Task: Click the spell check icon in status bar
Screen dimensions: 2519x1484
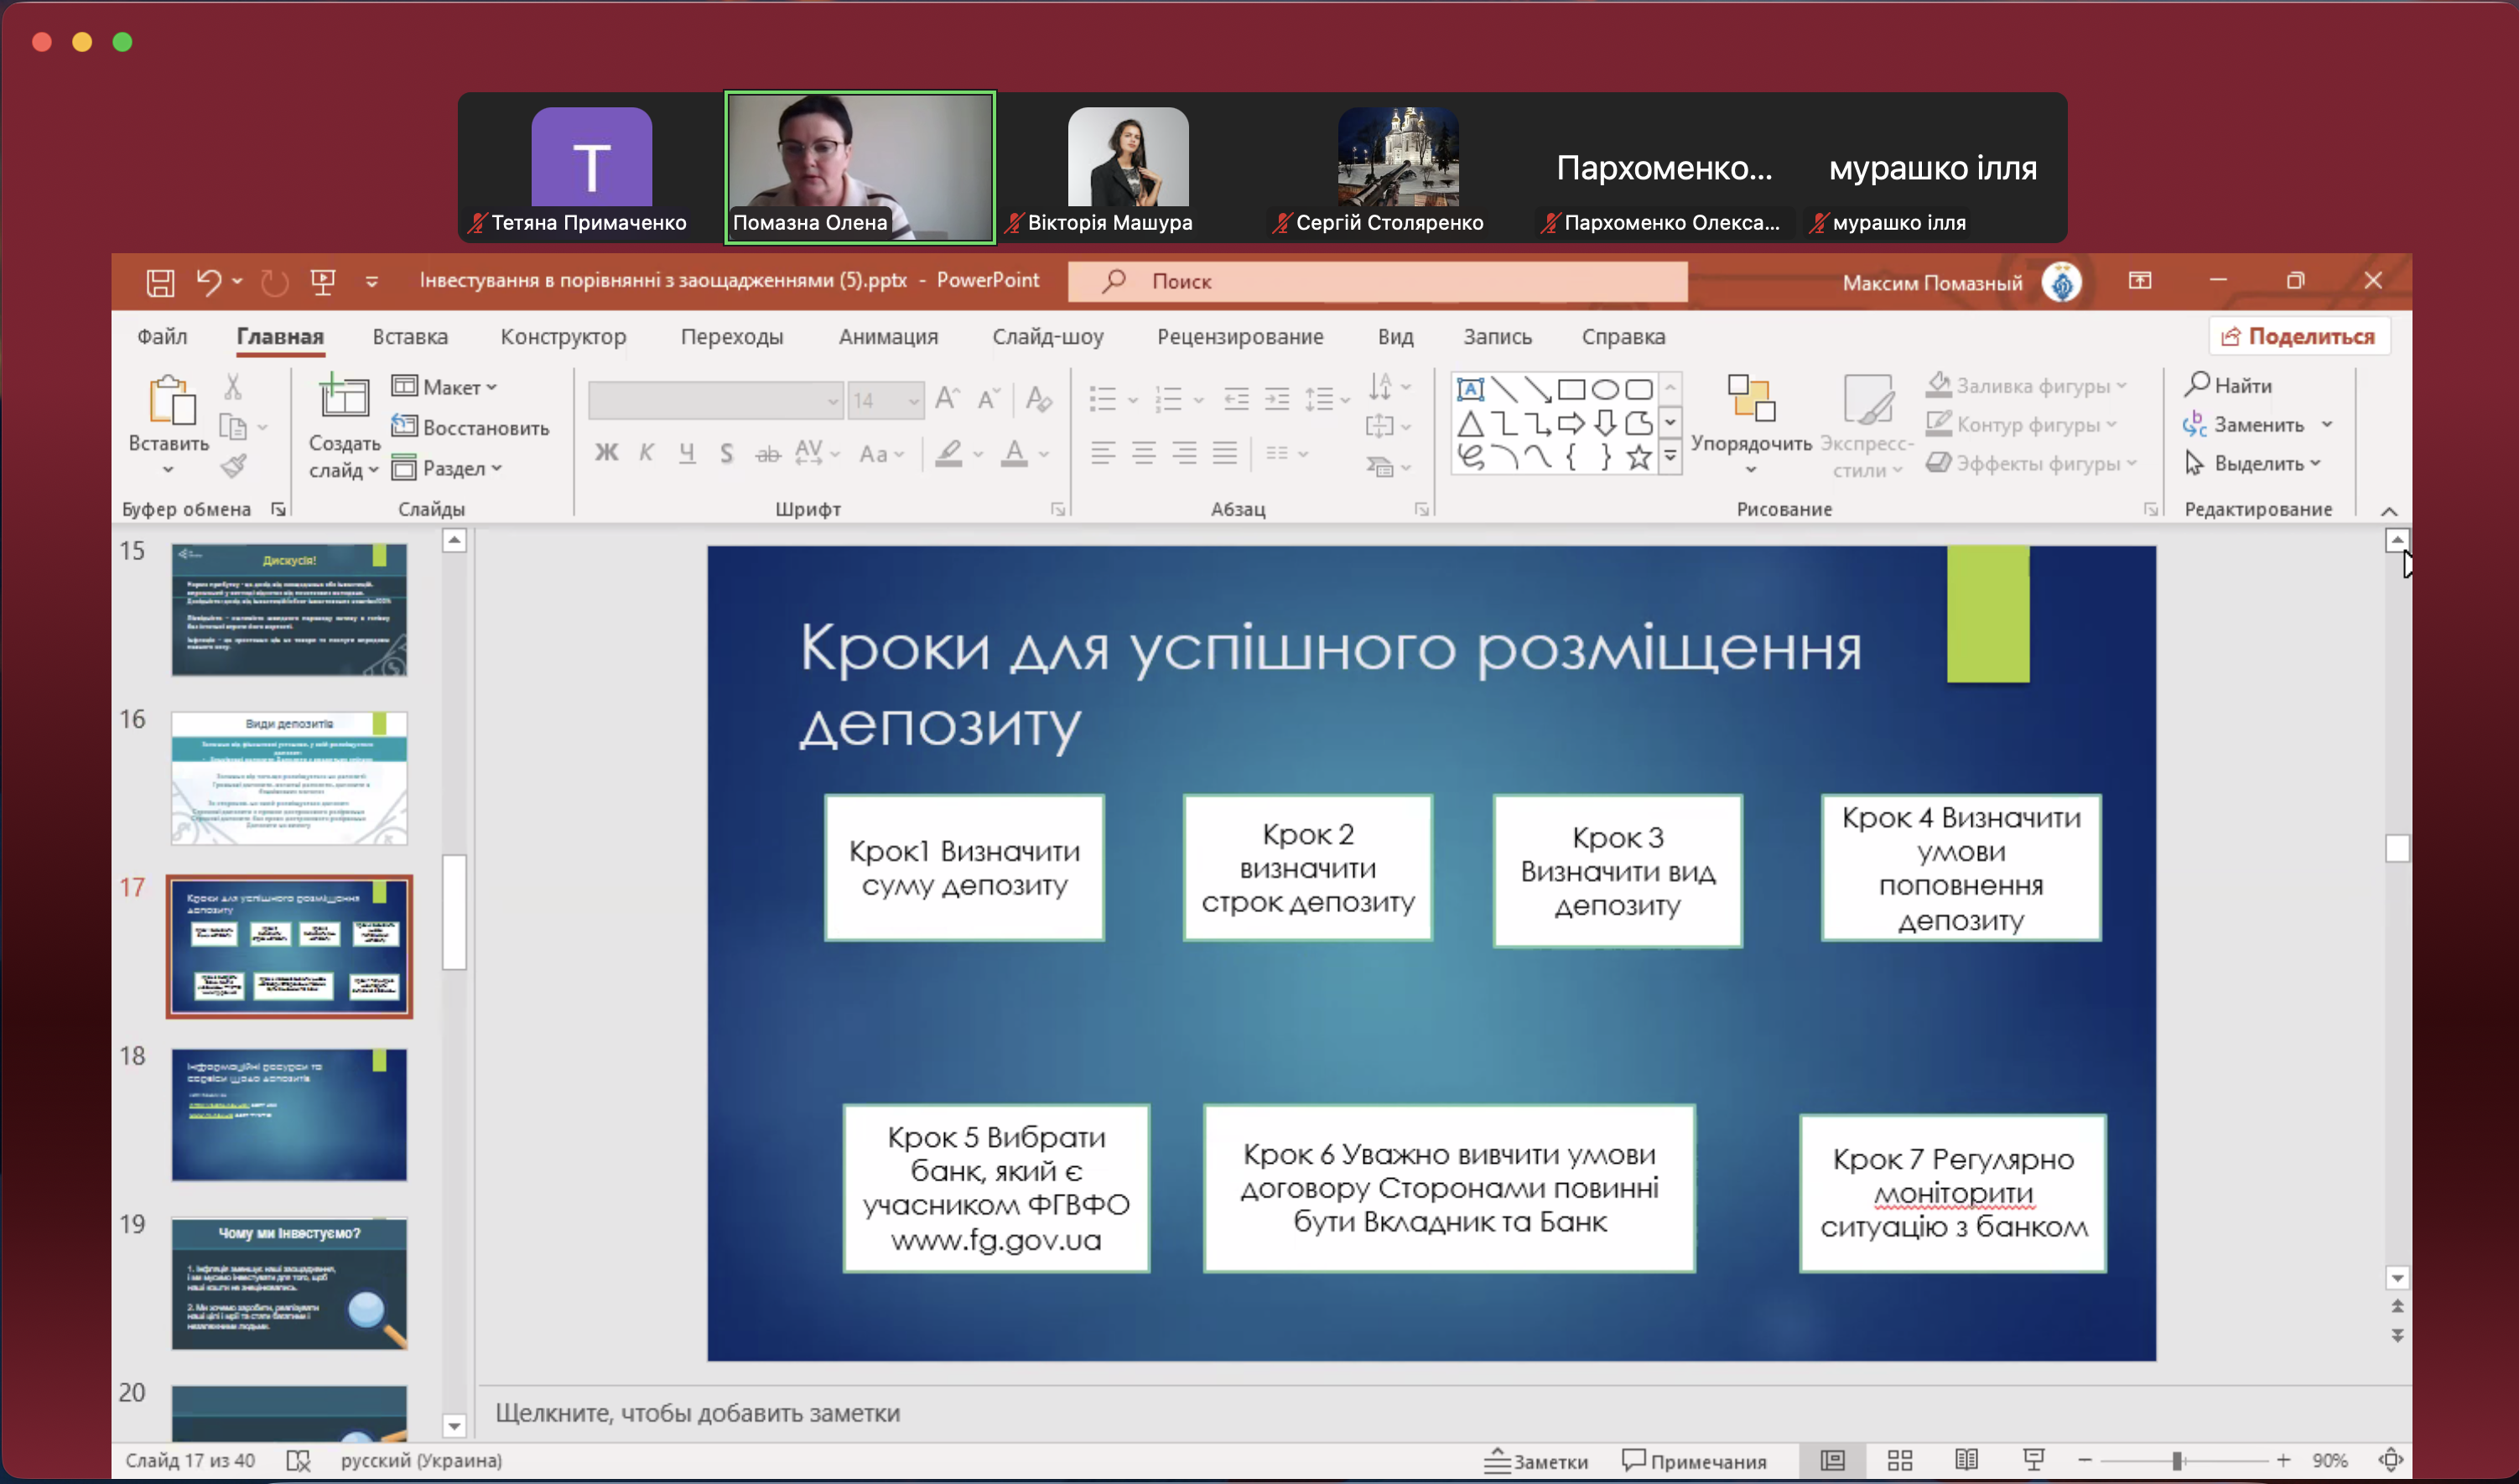Action: point(298,1461)
